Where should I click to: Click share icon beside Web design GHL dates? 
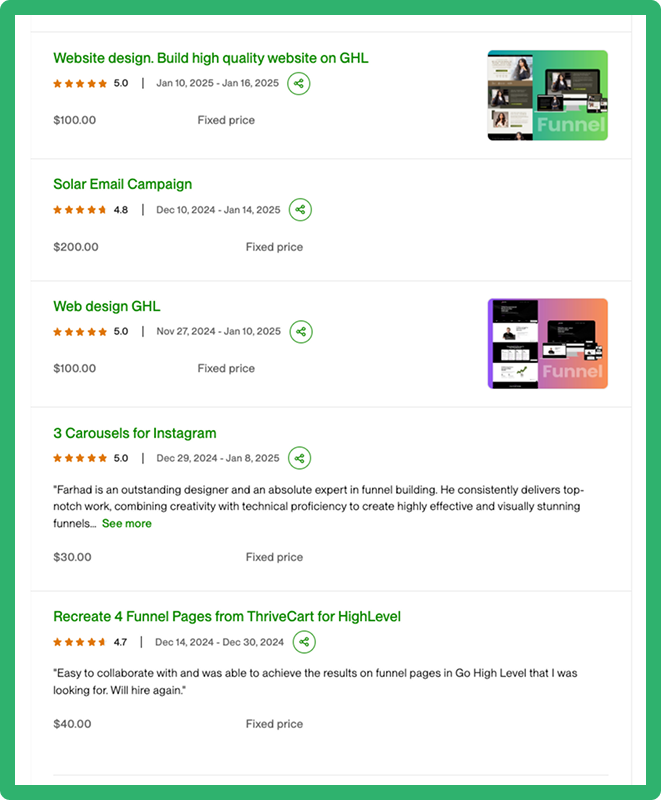tap(301, 332)
